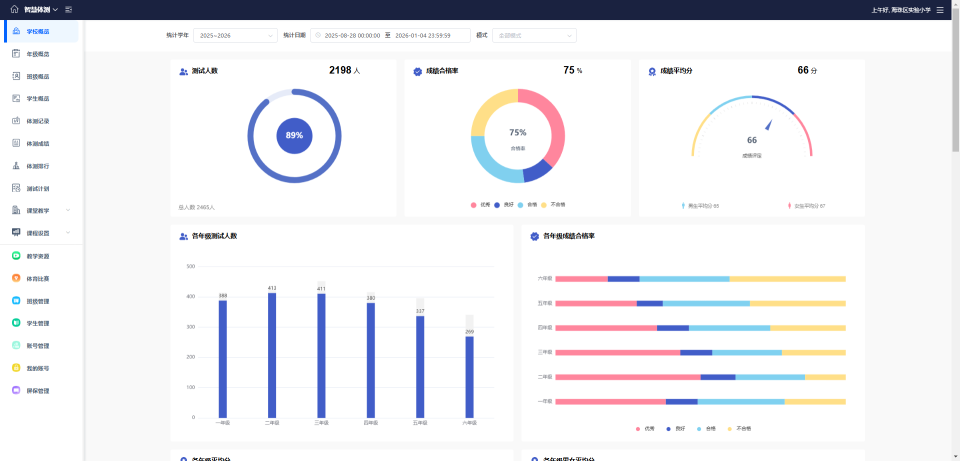Collapse sidebar using the menu fold icon
The image size is (960, 461).
tap(69, 10)
